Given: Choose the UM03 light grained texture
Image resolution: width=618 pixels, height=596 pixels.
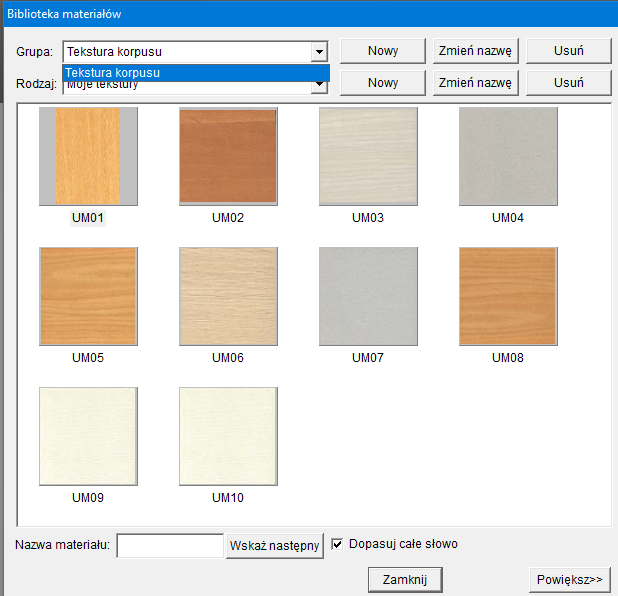Looking at the screenshot, I should (x=368, y=156).
